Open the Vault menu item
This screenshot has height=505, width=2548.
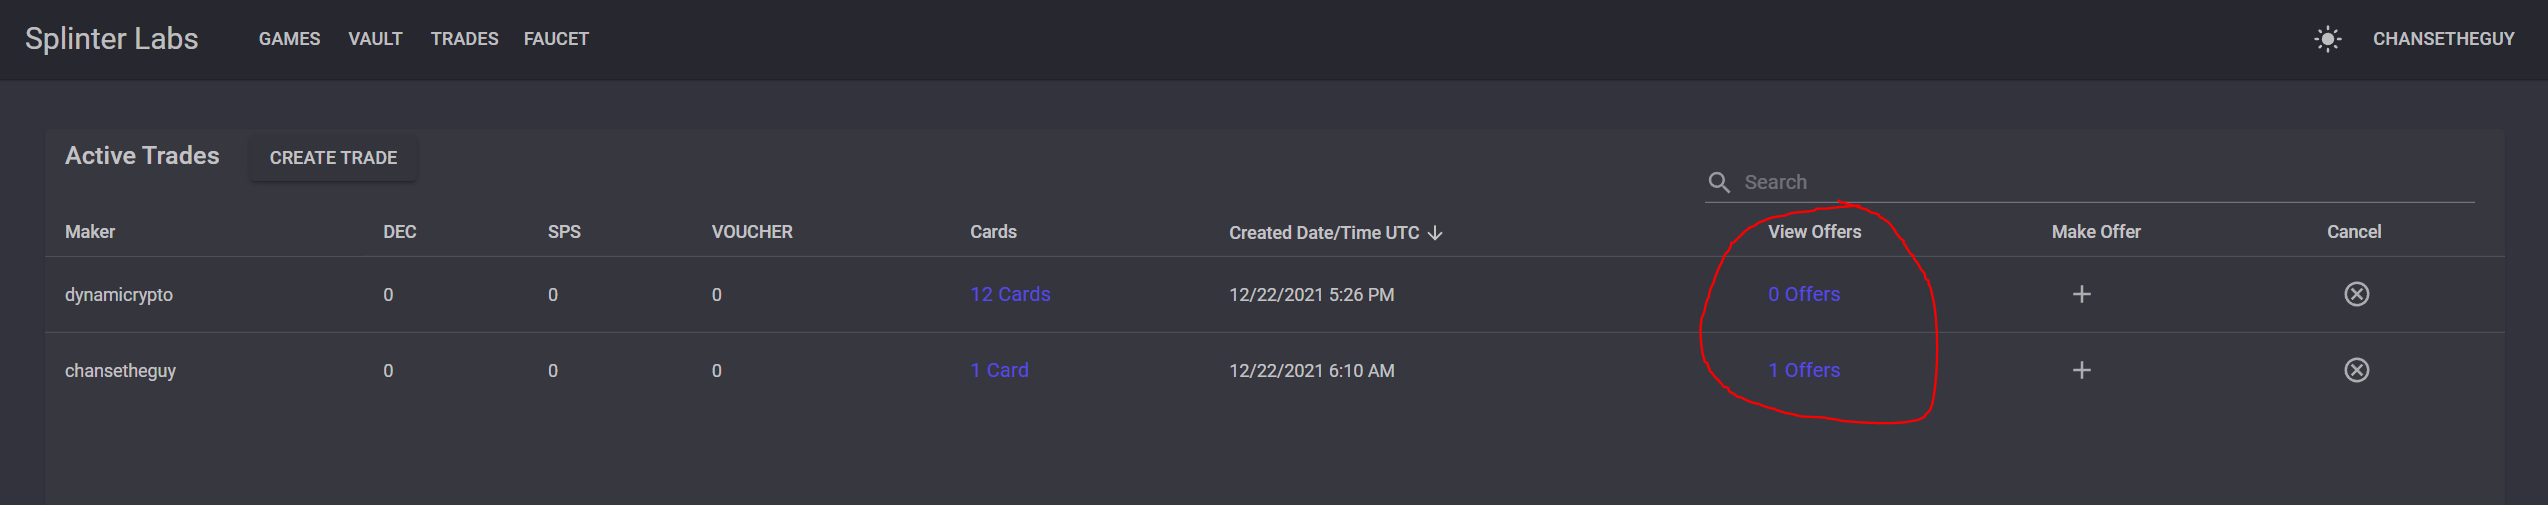pos(375,39)
